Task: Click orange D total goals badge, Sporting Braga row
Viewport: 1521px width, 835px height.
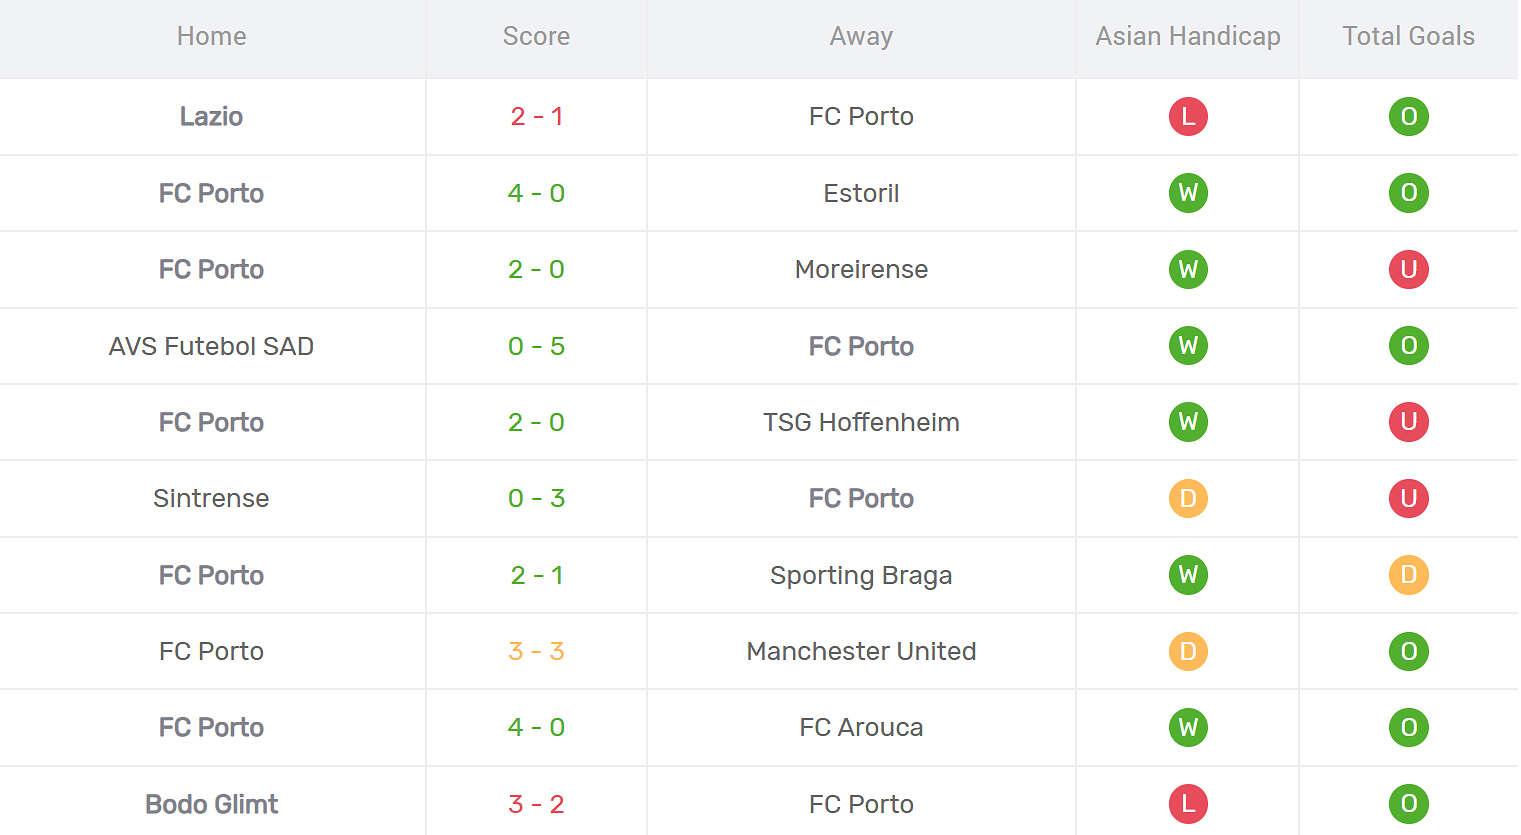Action: (1408, 575)
